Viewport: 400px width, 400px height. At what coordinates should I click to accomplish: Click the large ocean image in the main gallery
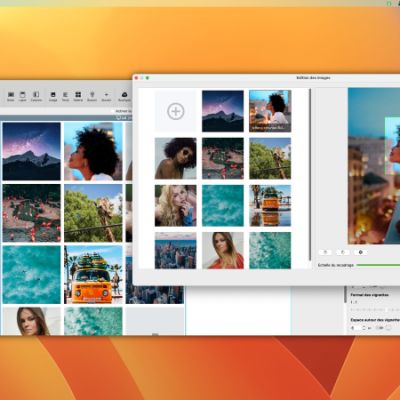click(32, 275)
